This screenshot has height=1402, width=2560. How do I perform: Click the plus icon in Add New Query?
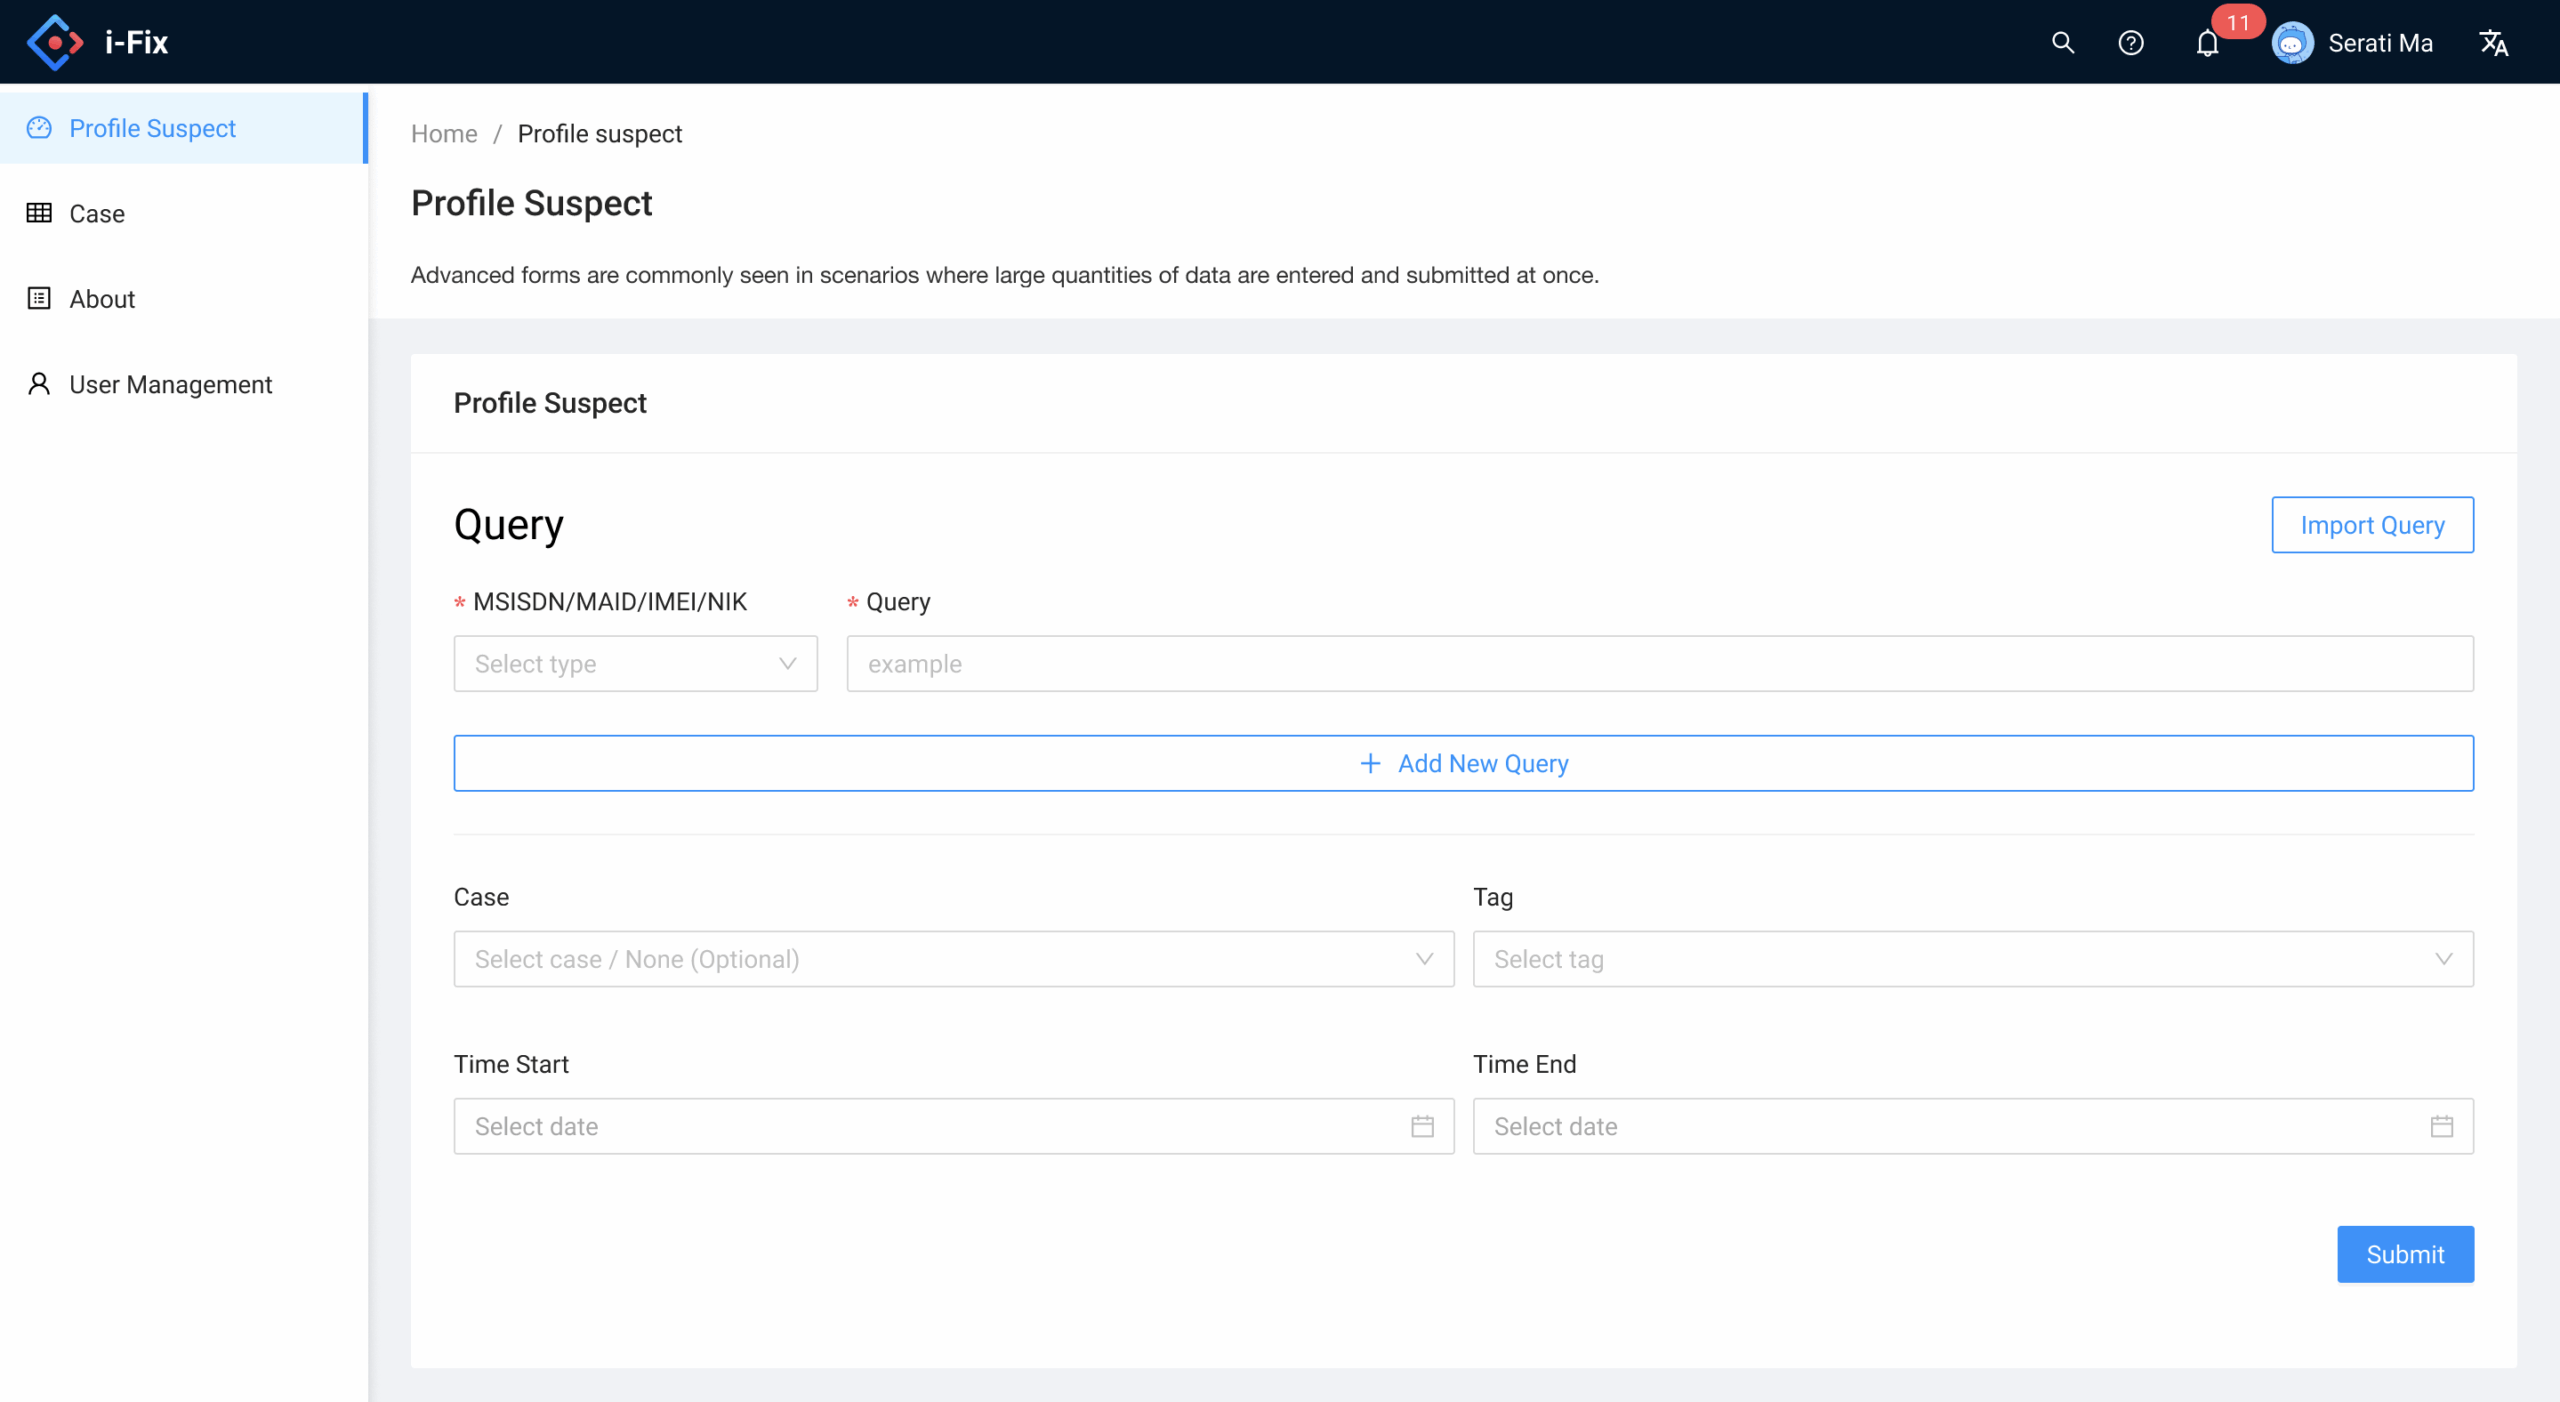pyautogui.click(x=1370, y=763)
